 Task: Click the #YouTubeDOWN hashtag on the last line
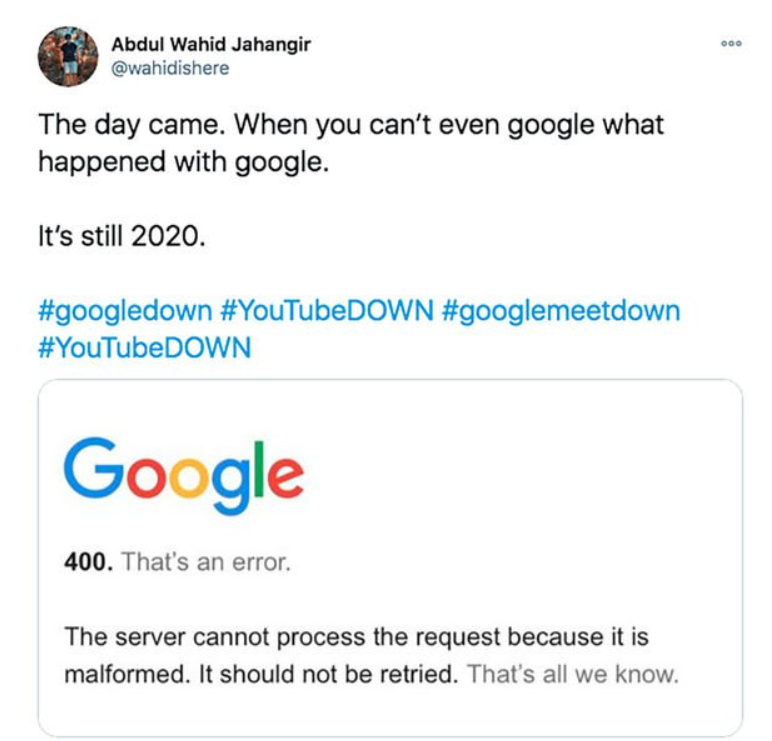pyautogui.click(x=145, y=347)
